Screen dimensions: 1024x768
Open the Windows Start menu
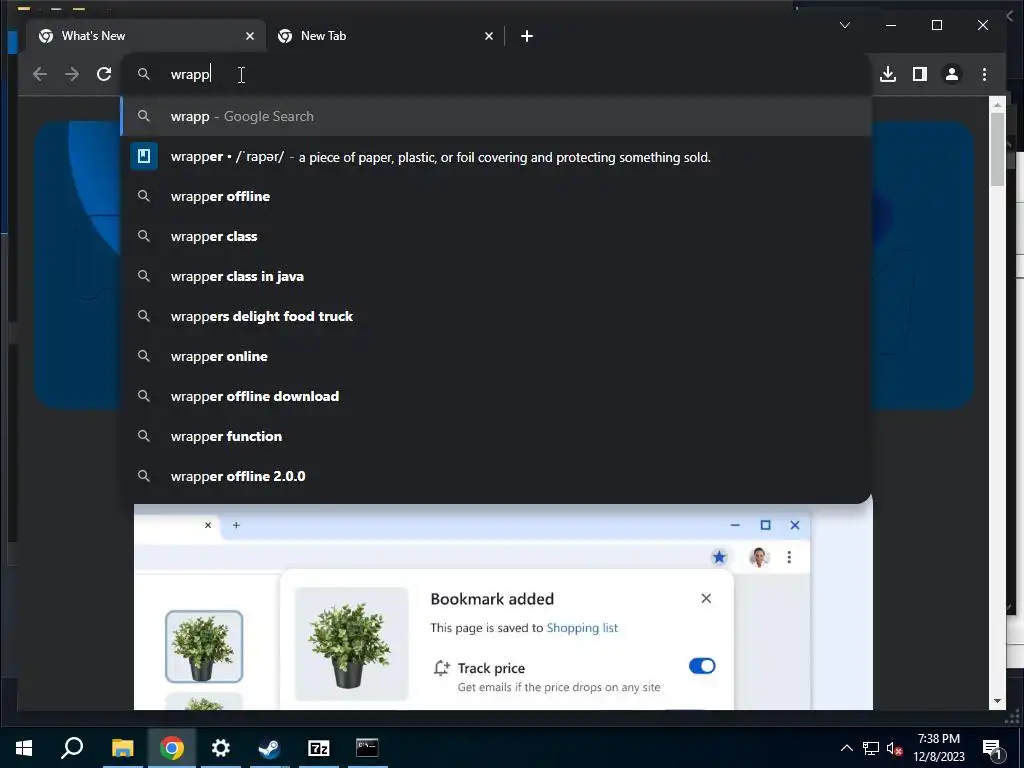point(24,748)
